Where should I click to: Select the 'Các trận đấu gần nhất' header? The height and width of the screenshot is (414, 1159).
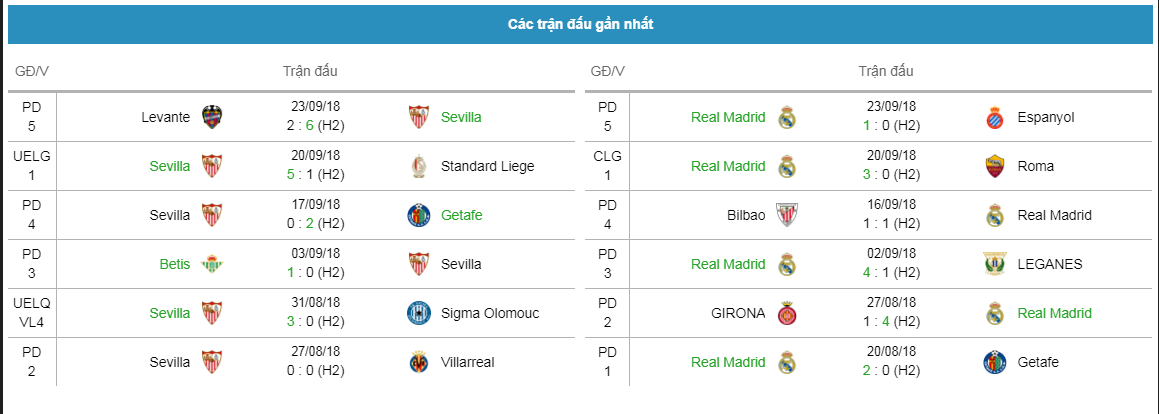pos(580,24)
